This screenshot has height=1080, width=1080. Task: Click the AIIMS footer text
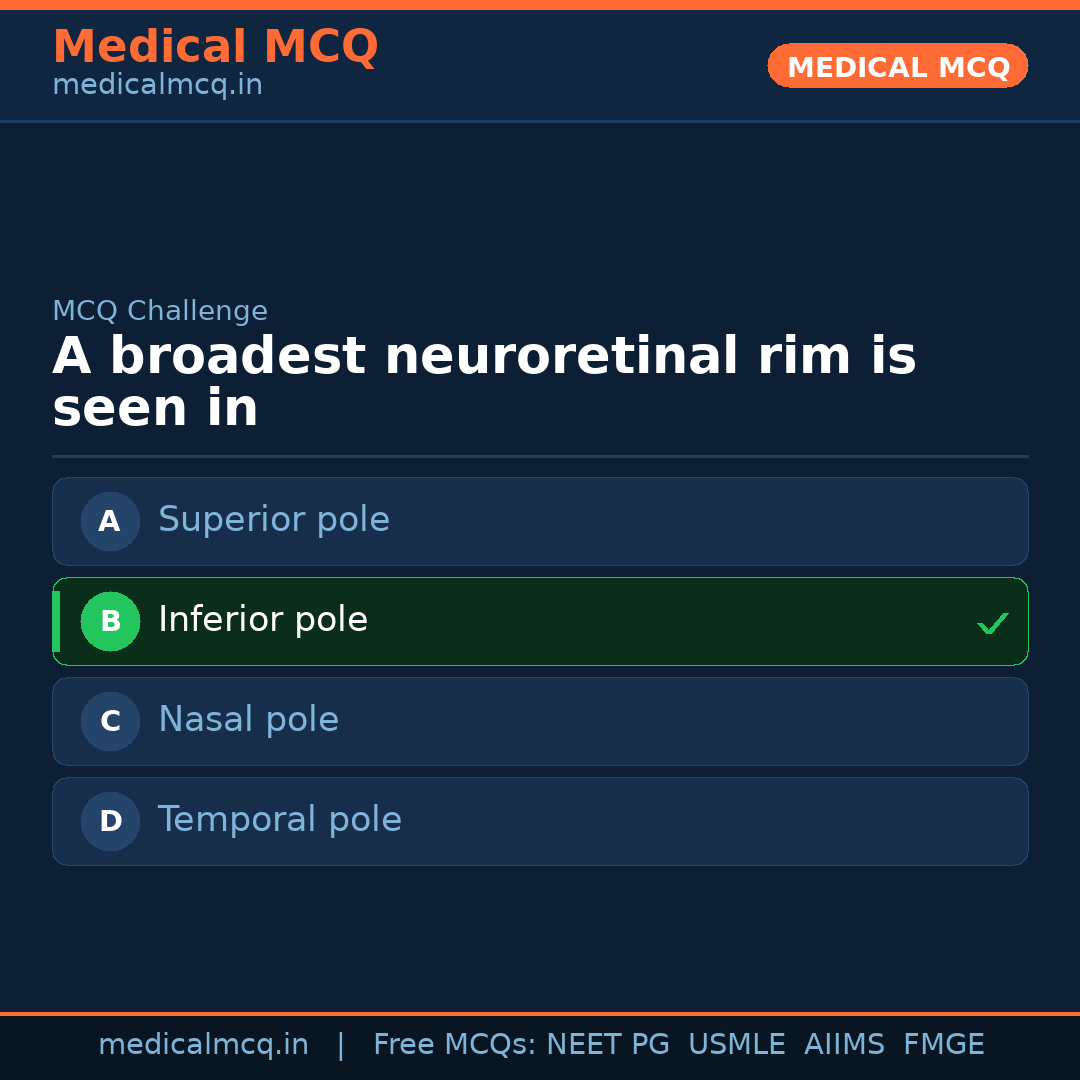[x=844, y=1045]
